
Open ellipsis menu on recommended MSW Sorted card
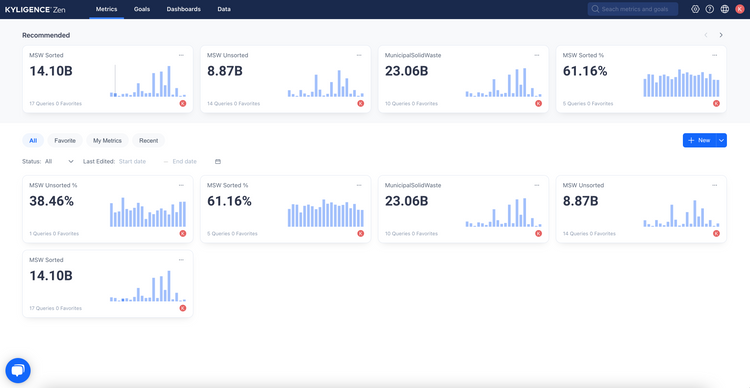181,55
